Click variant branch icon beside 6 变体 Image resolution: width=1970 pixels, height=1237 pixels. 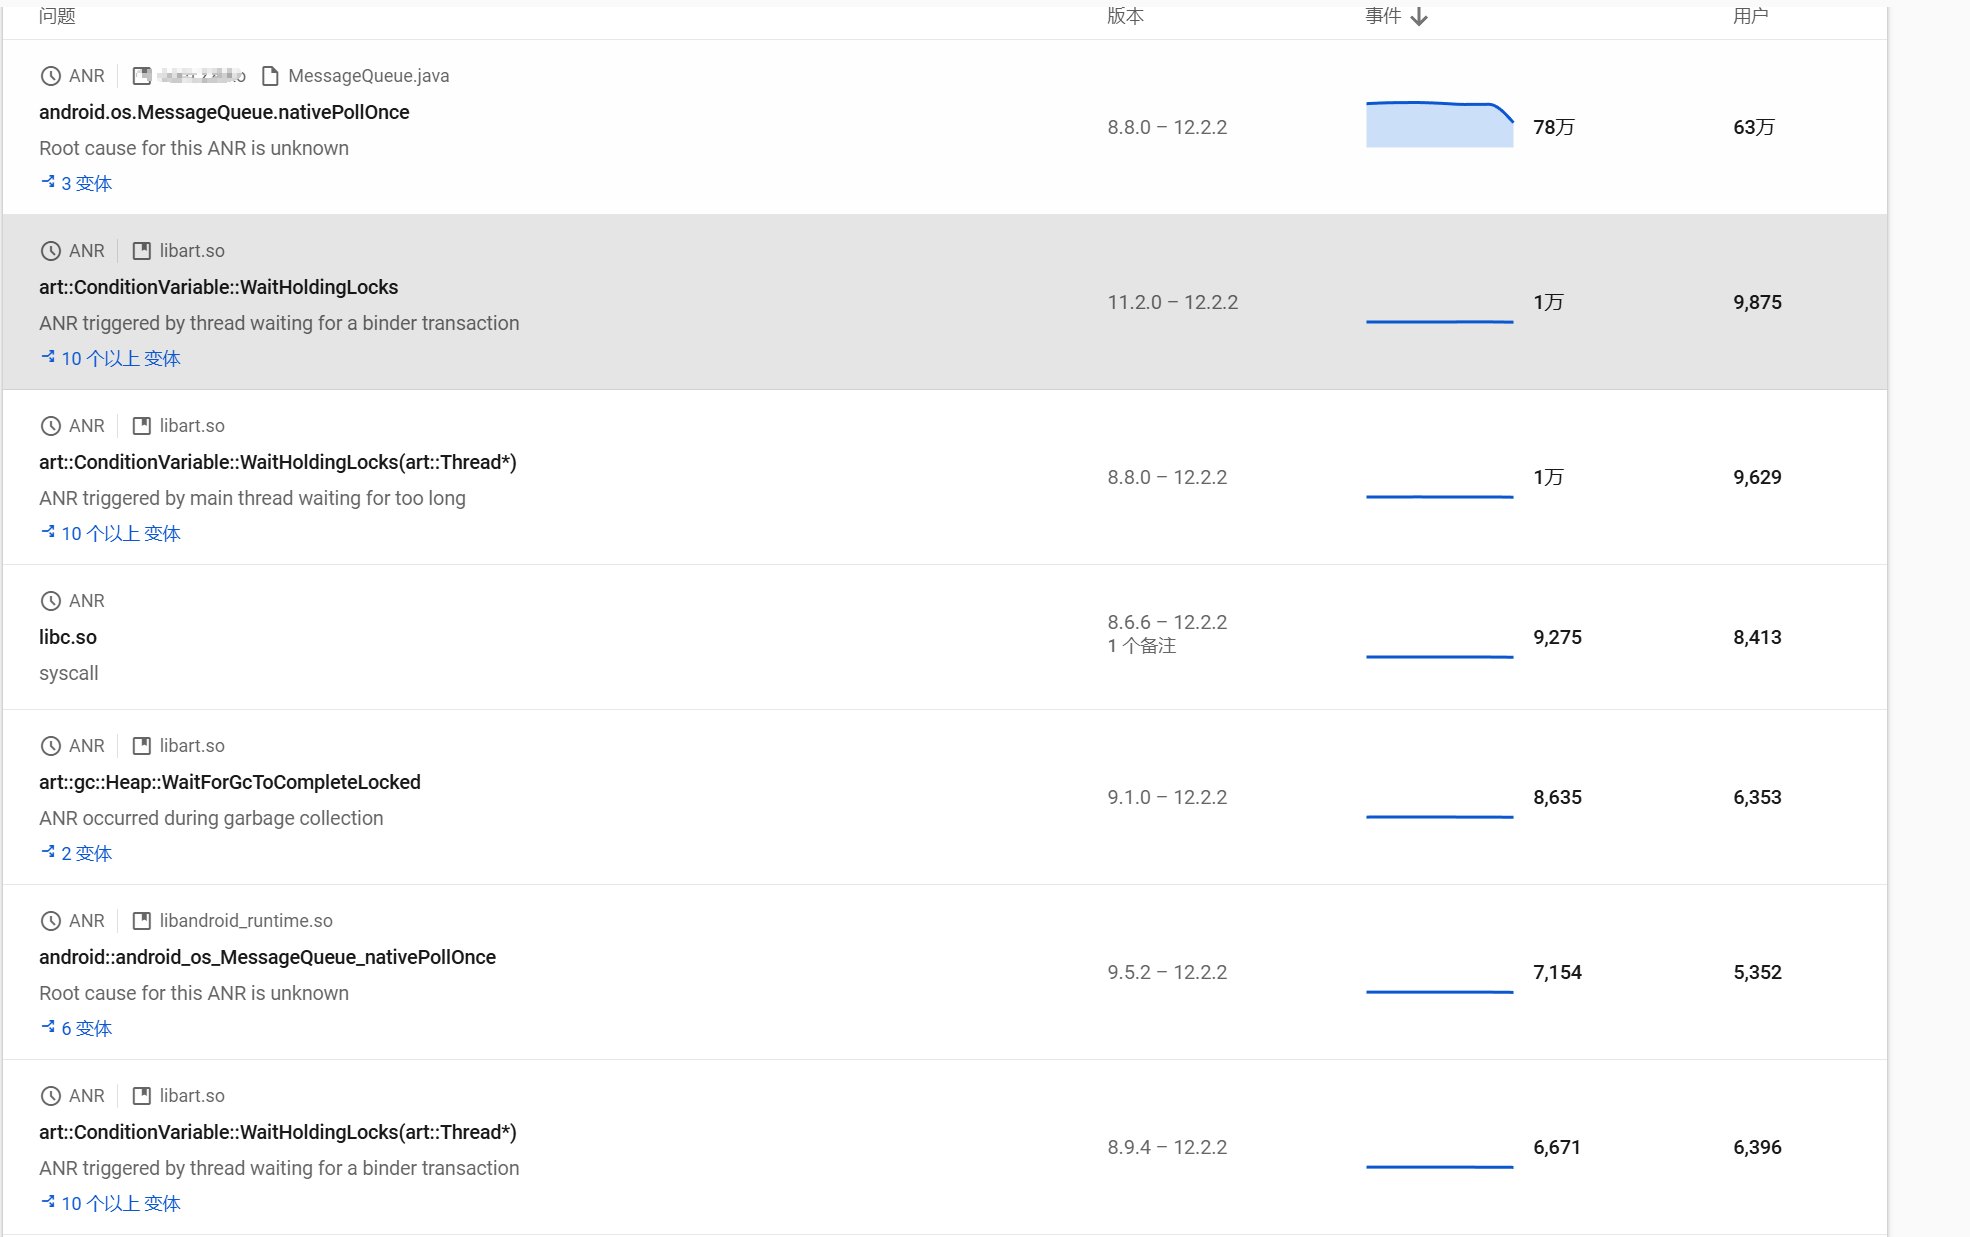[x=47, y=1027]
